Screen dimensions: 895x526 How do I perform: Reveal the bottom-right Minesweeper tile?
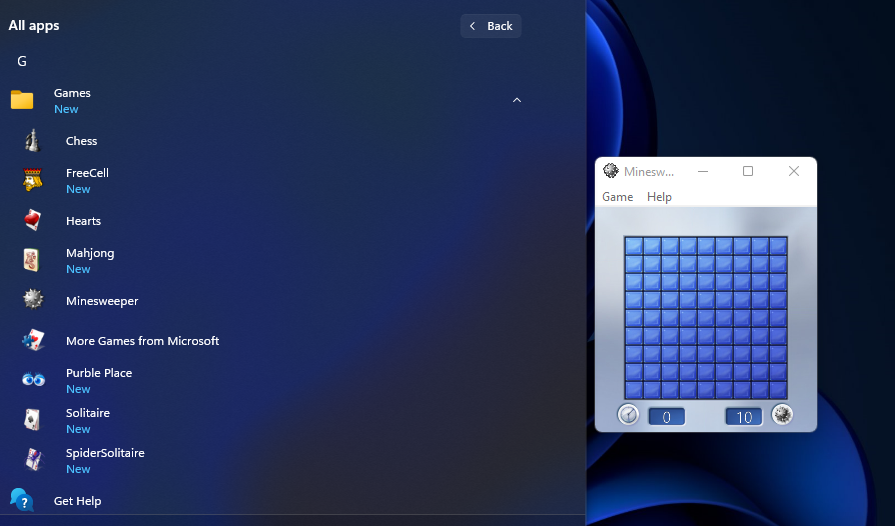pyautogui.click(x=778, y=390)
